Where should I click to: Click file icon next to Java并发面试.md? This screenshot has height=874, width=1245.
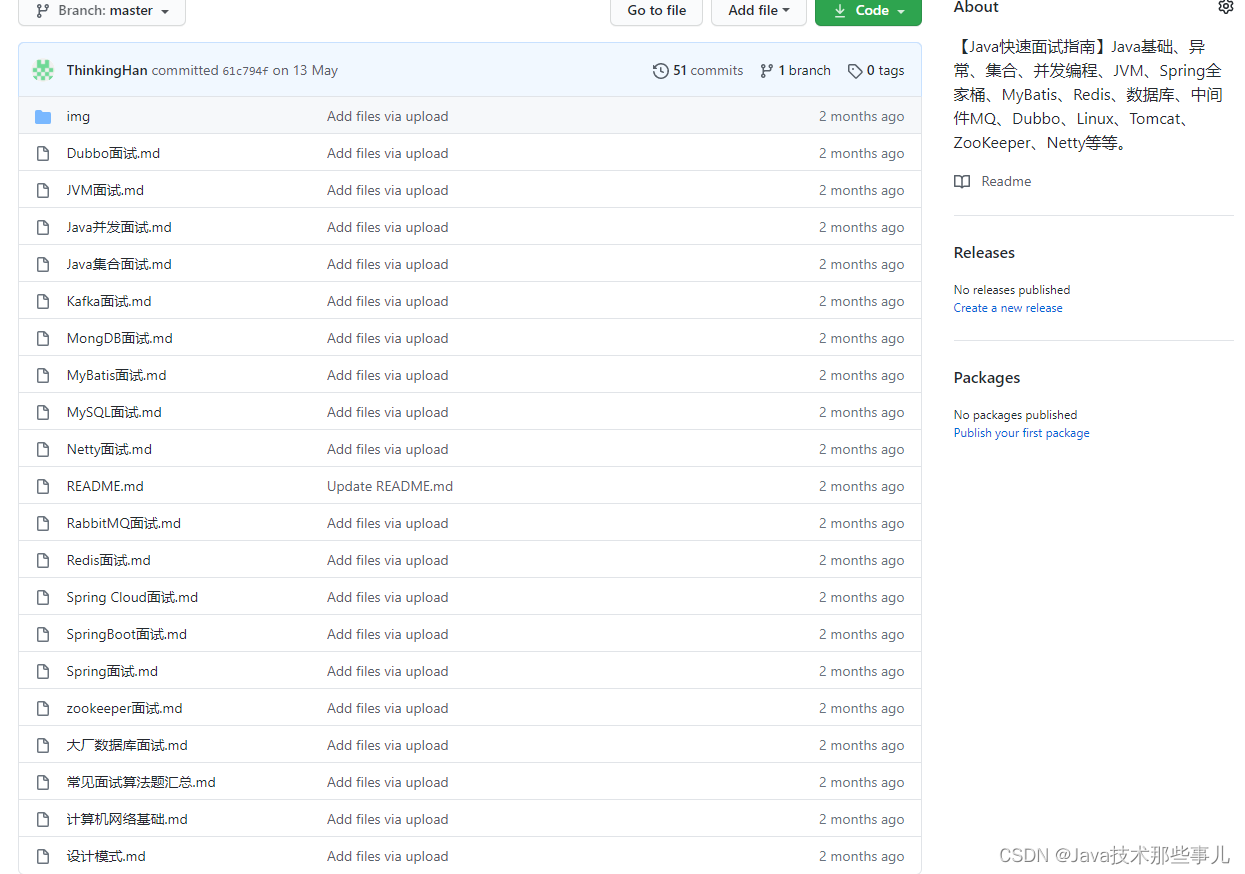click(x=43, y=228)
